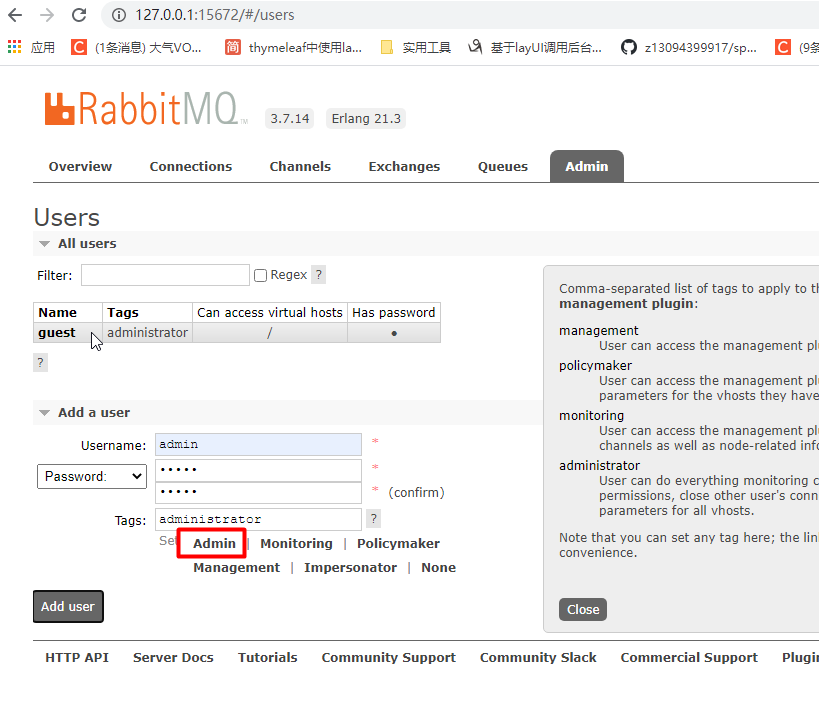This screenshot has width=819, height=710.
Task: Go to the Overview tab
Action: (80, 166)
